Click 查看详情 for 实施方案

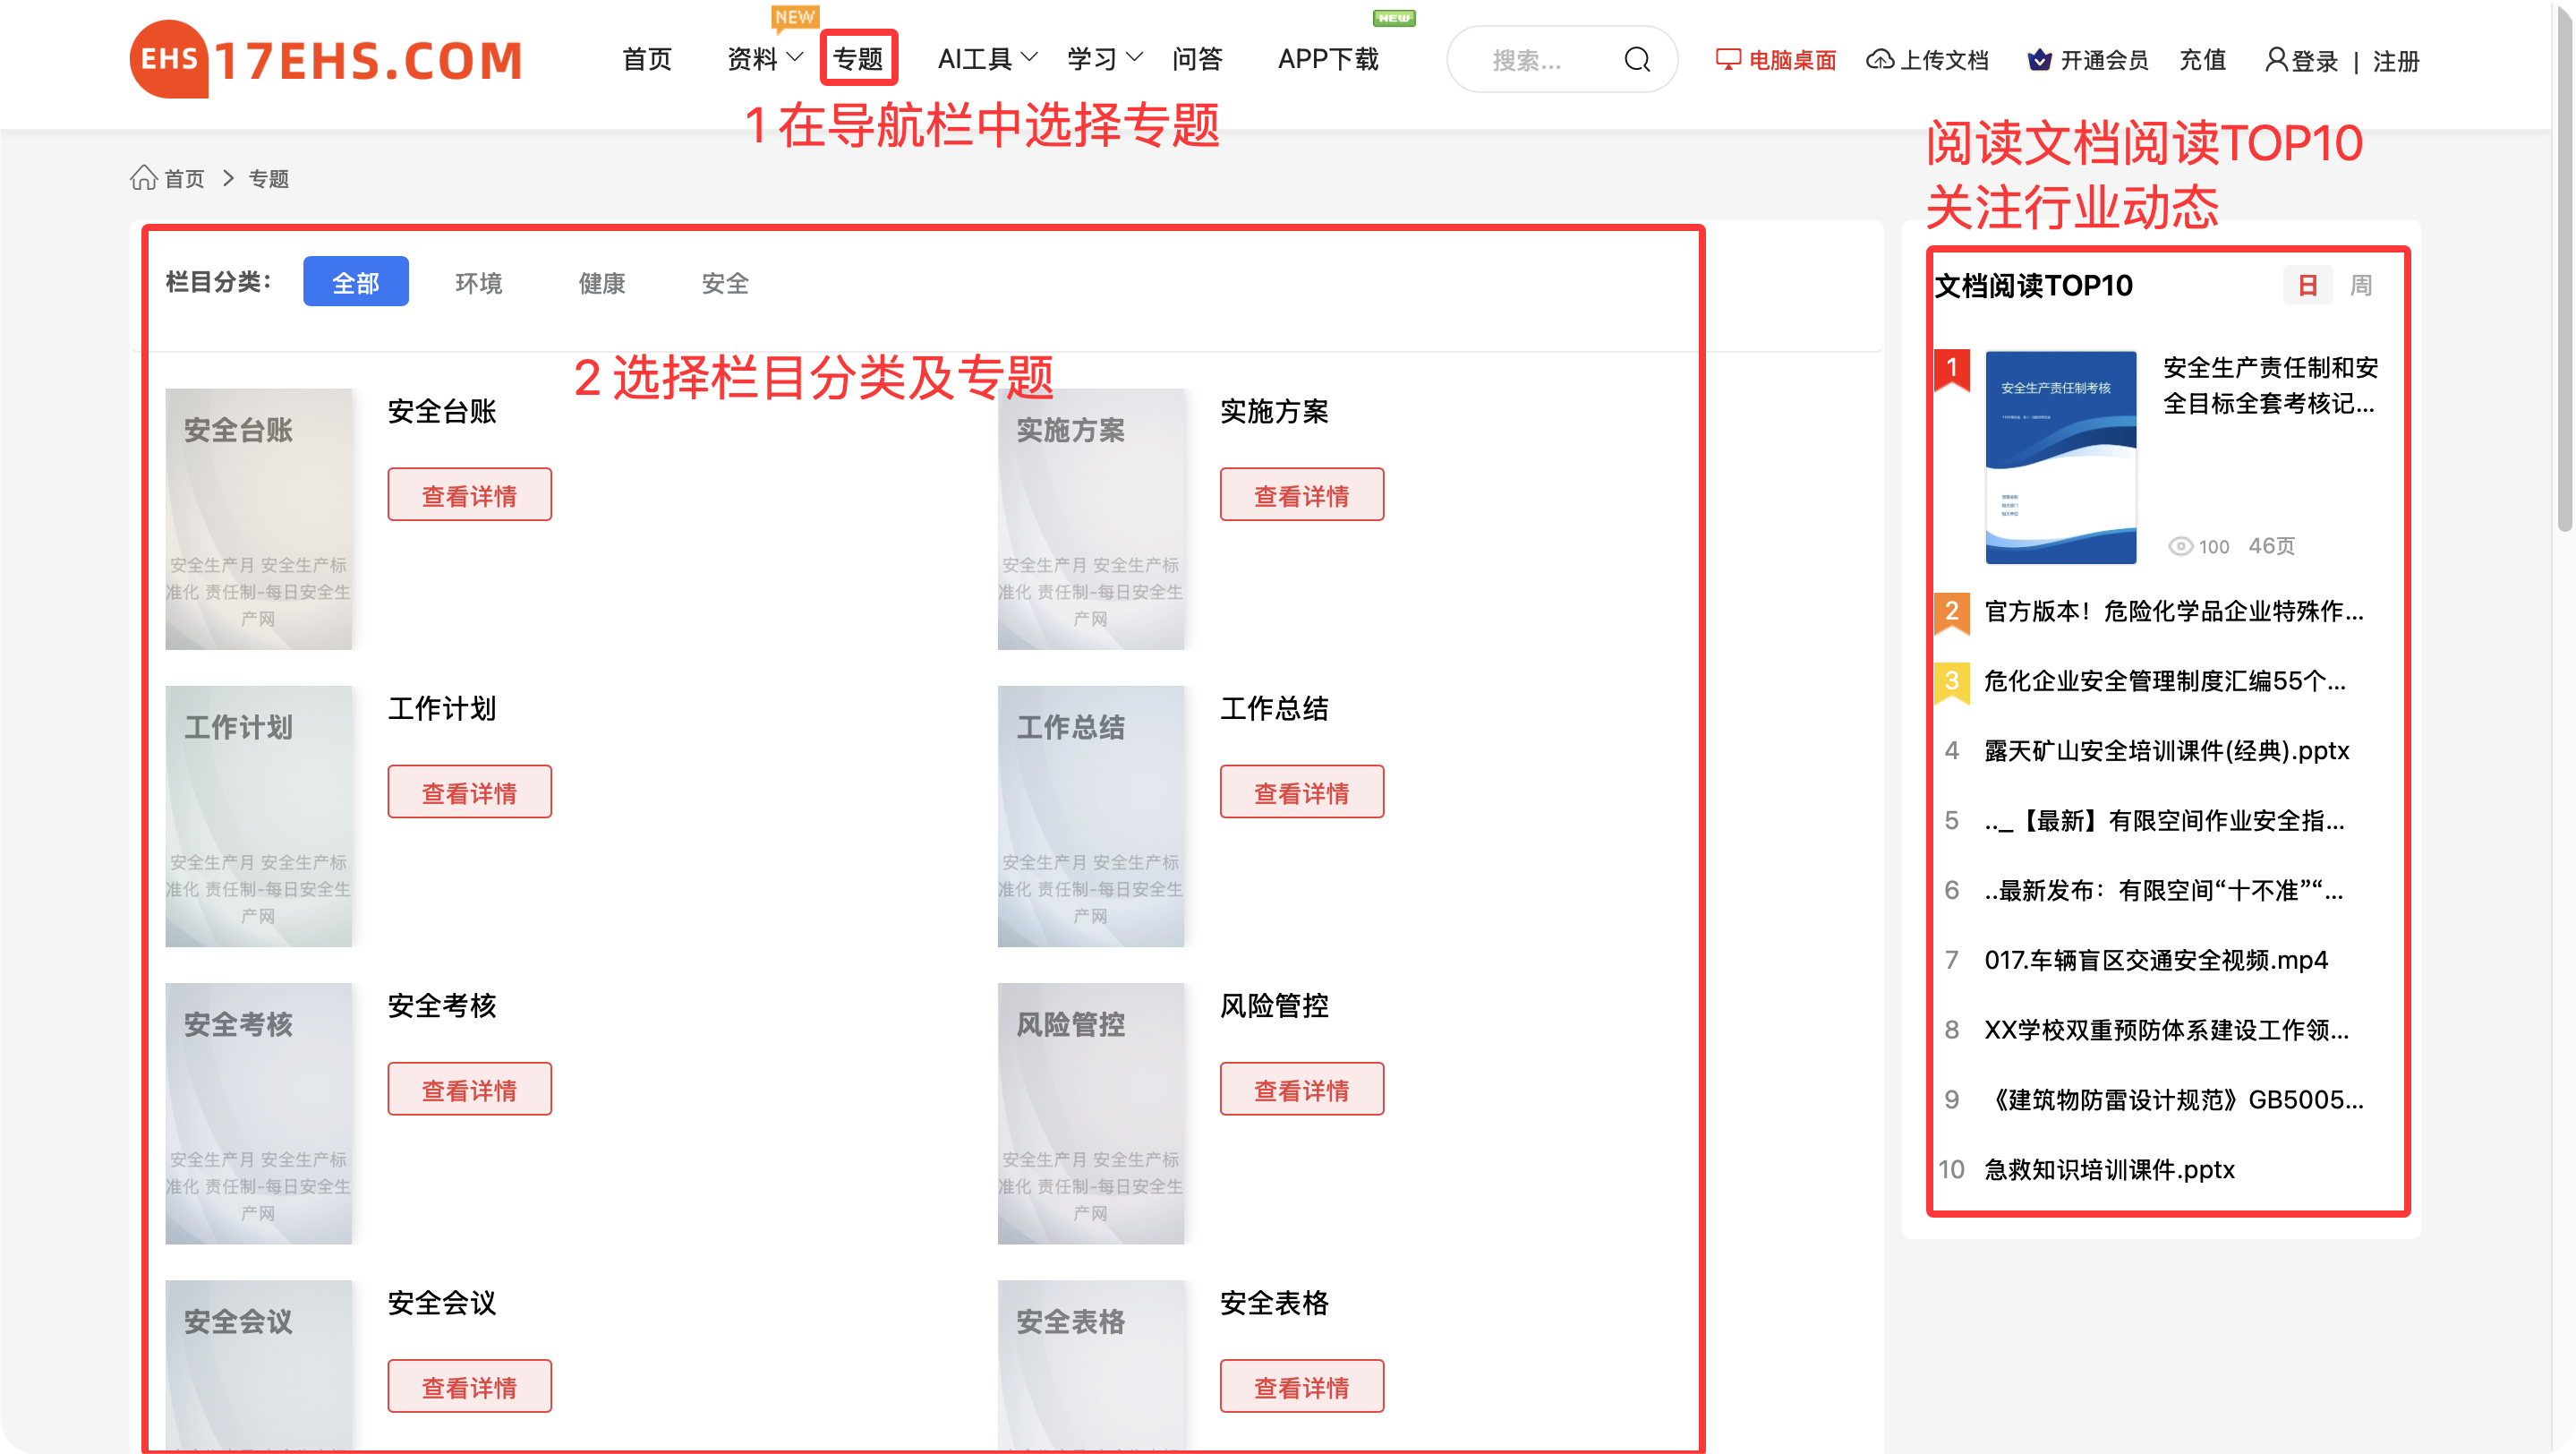(x=1302, y=495)
